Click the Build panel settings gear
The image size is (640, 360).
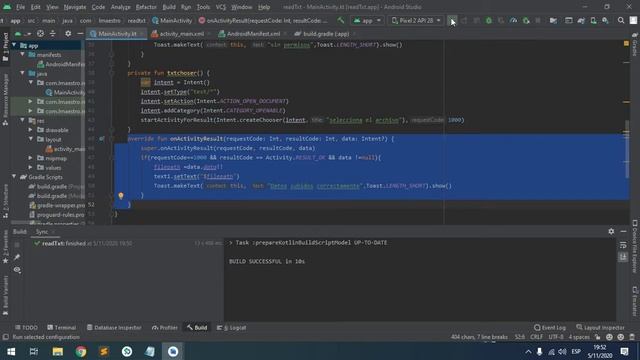(x=611, y=231)
